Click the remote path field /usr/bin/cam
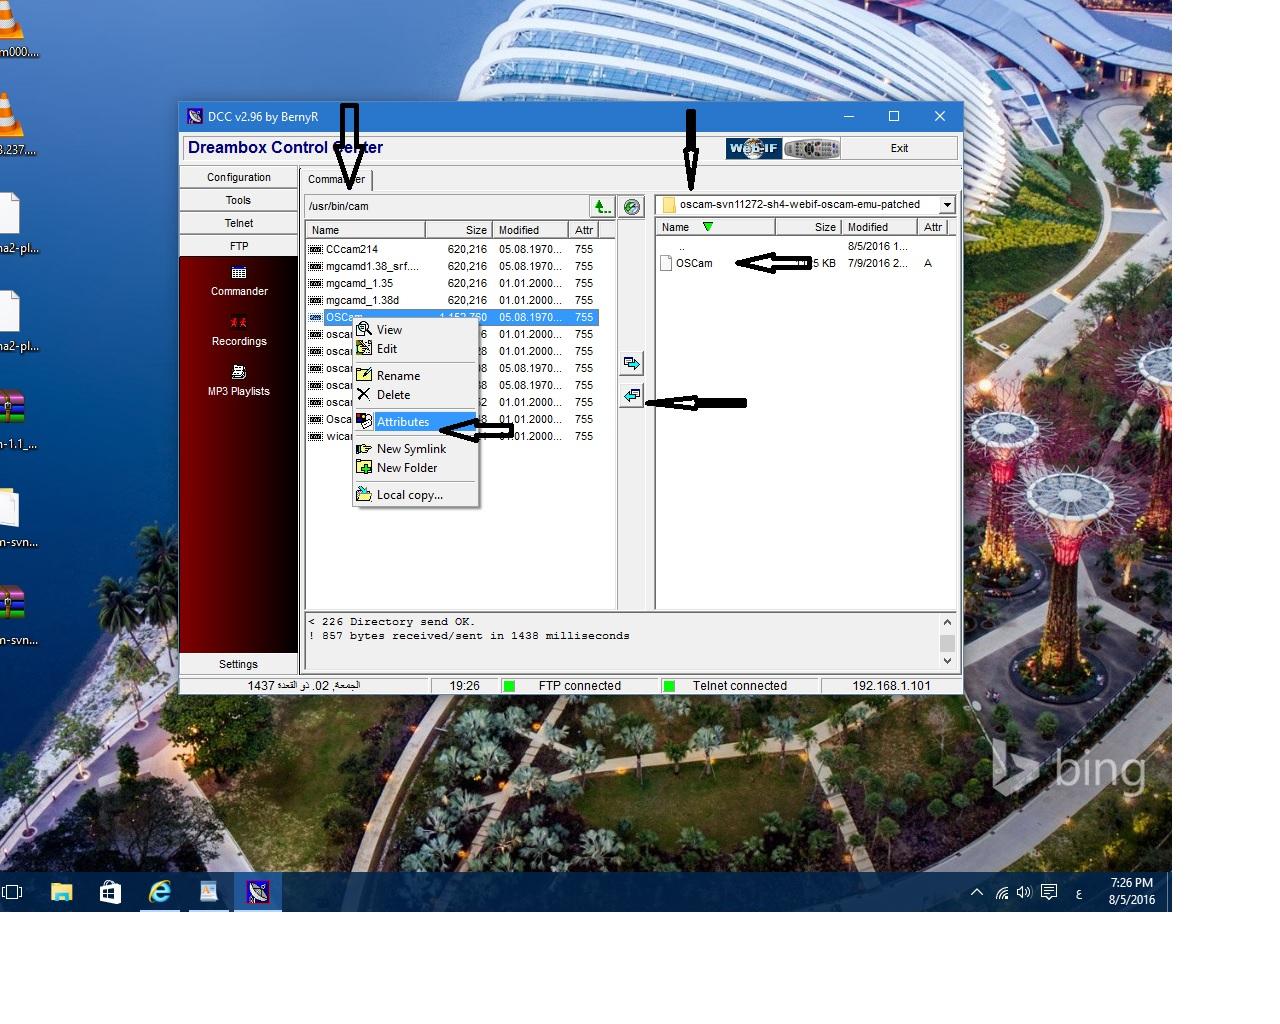The image size is (1280, 1024). click(446, 206)
